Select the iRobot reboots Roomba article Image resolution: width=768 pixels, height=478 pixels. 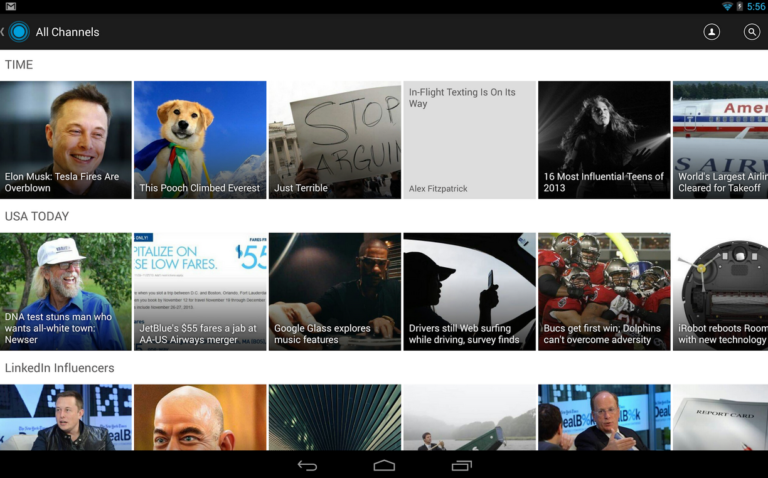coord(720,291)
